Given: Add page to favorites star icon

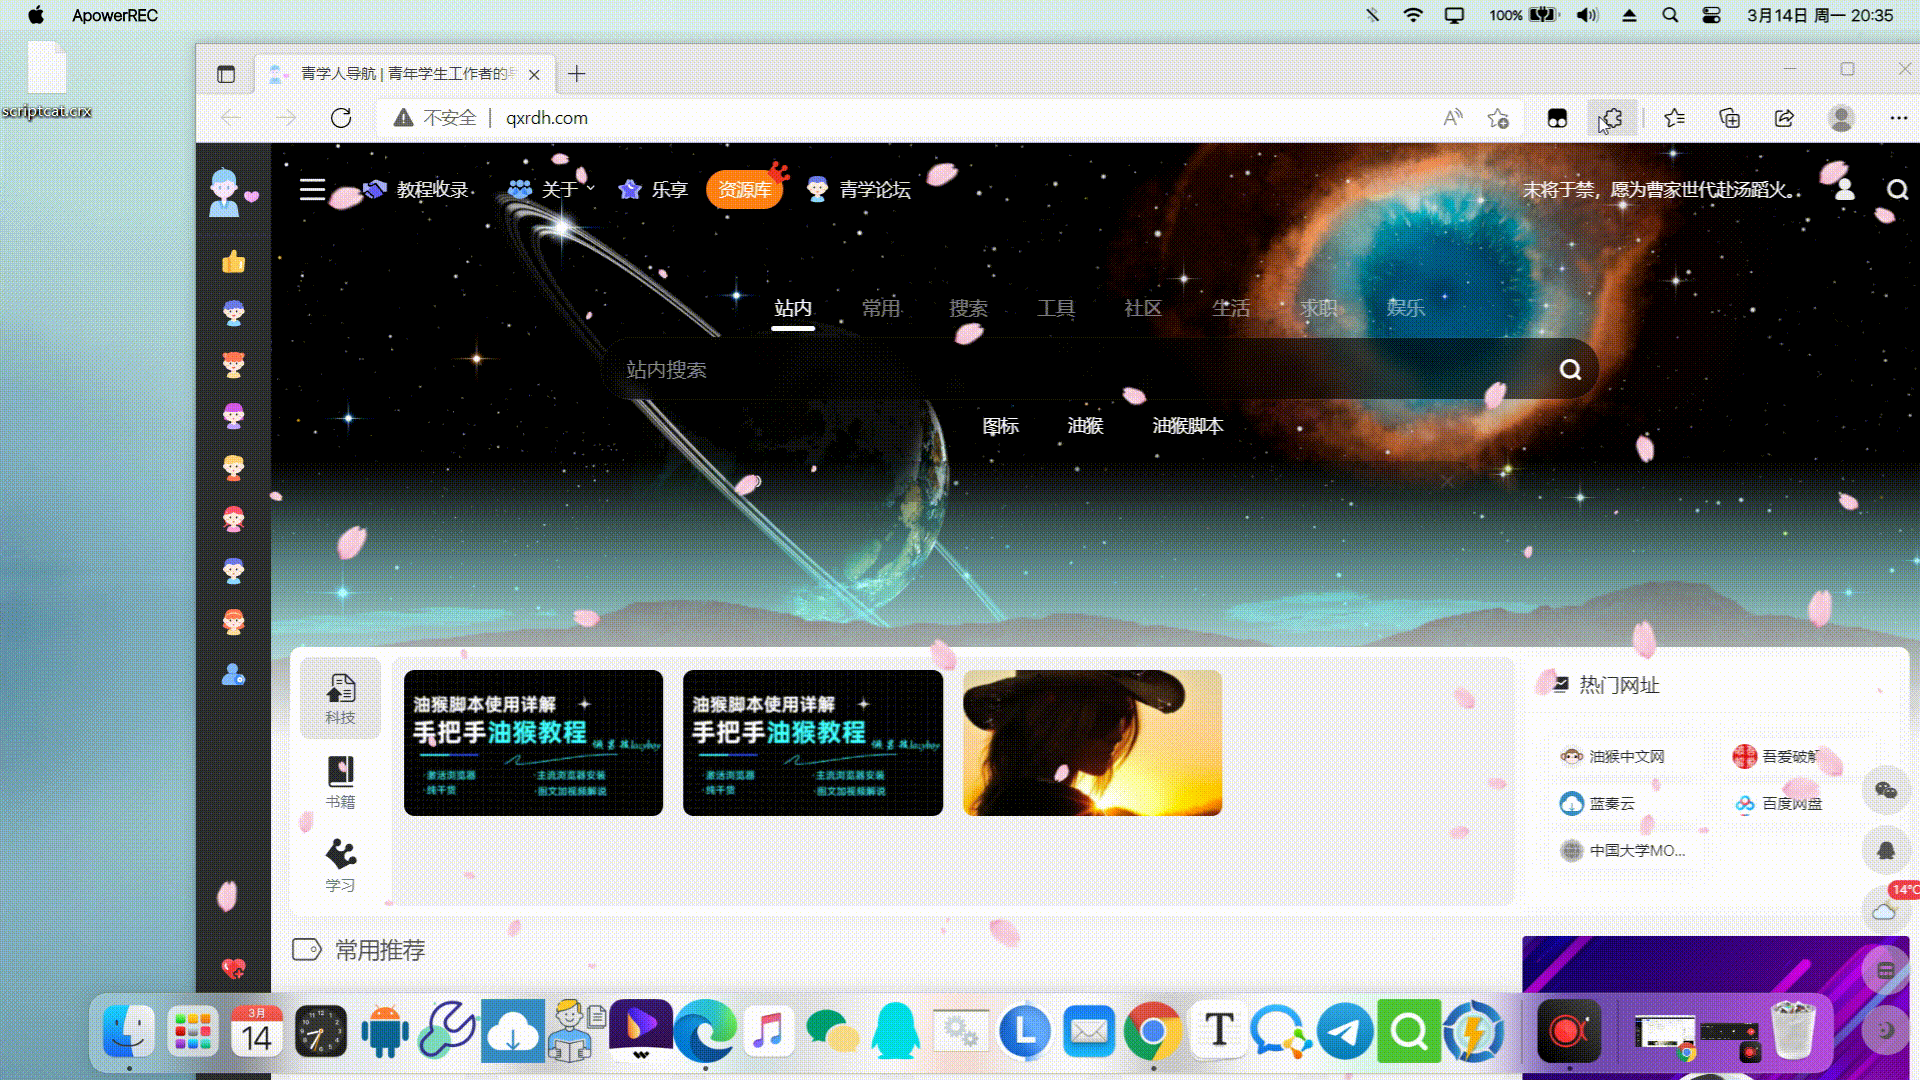Looking at the screenshot, I should click(1497, 118).
